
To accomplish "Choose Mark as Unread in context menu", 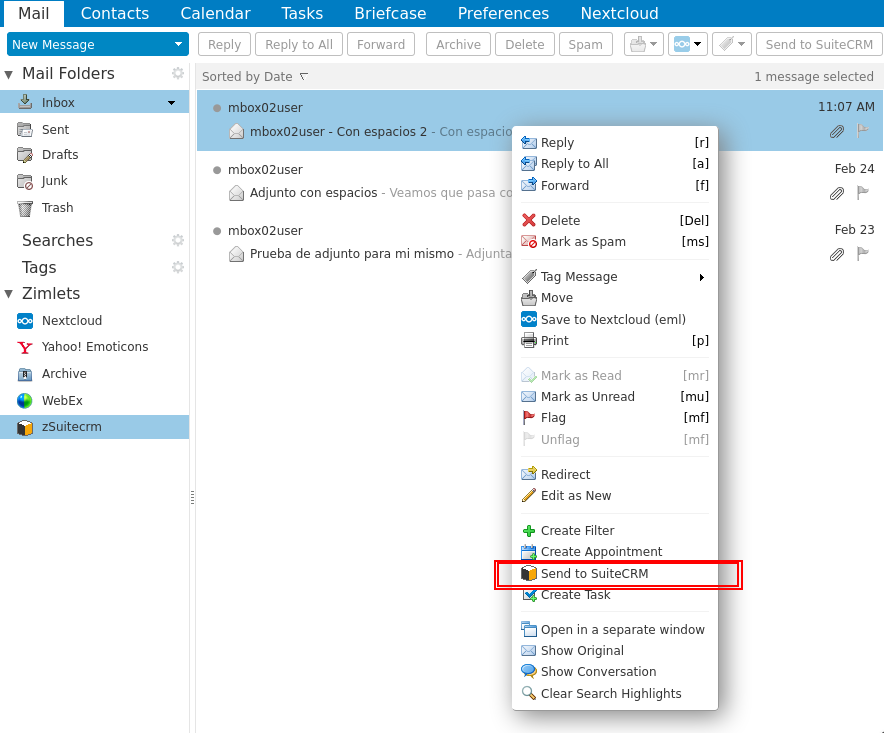I will pos(615,397).
